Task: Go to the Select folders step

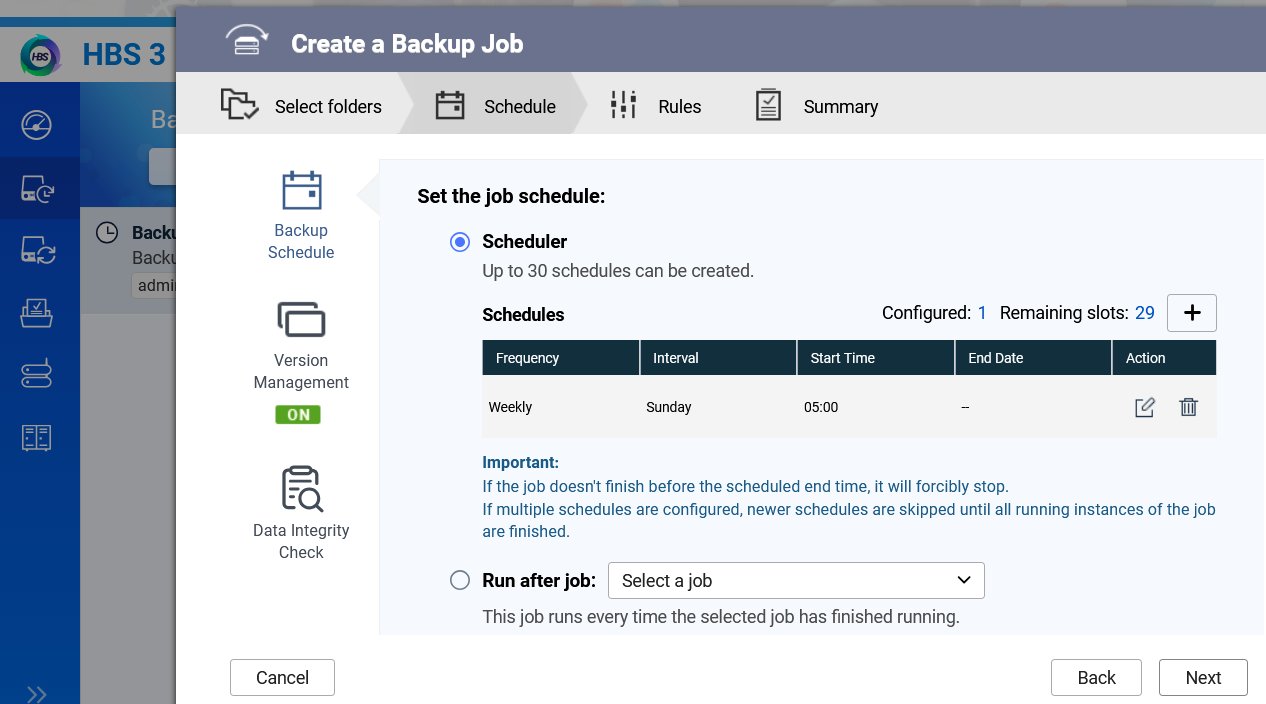Action: click(x=302, y=106)
